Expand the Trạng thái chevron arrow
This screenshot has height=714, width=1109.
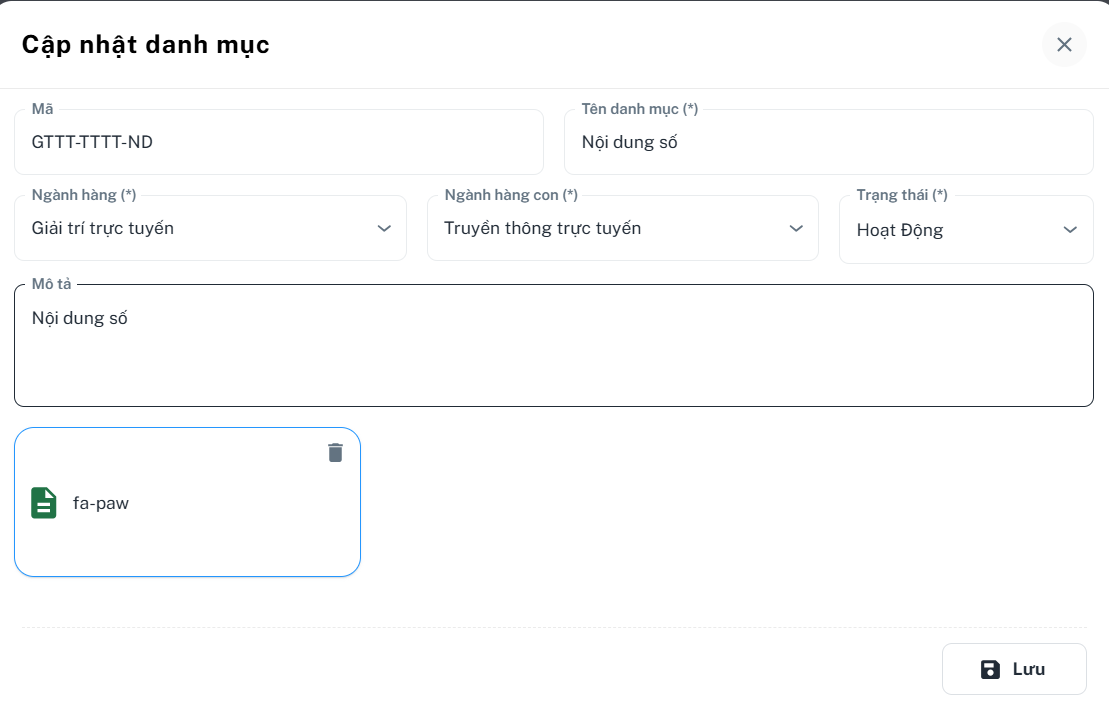(1070, 230)
